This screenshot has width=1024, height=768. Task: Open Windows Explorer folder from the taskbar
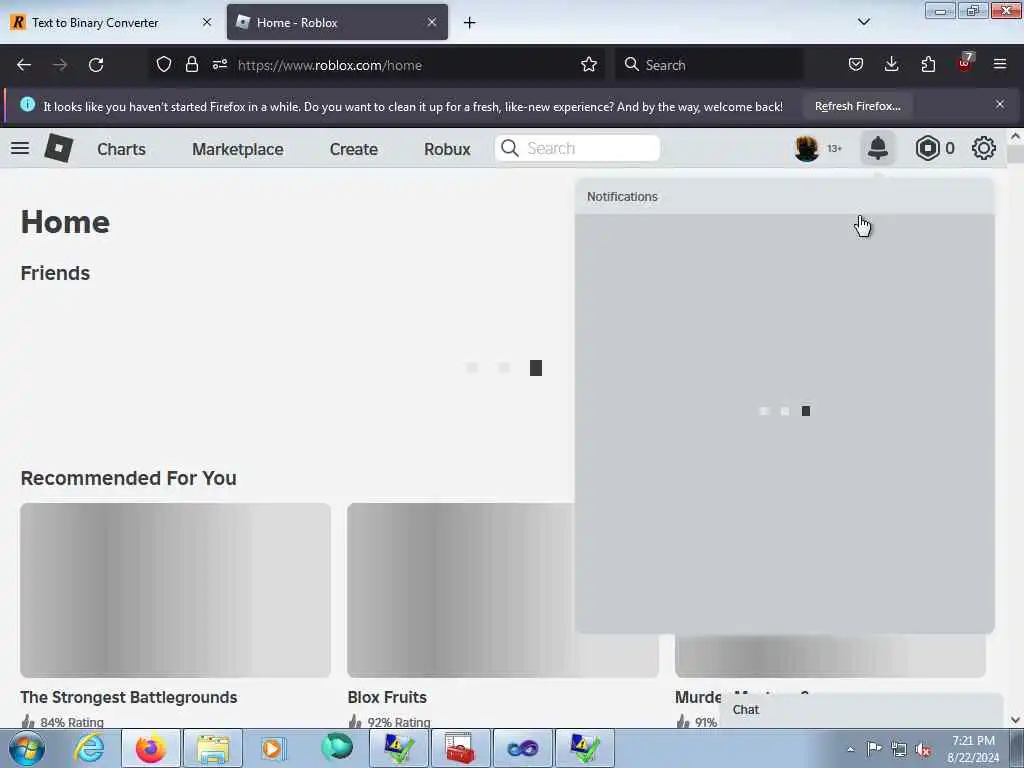213,748
